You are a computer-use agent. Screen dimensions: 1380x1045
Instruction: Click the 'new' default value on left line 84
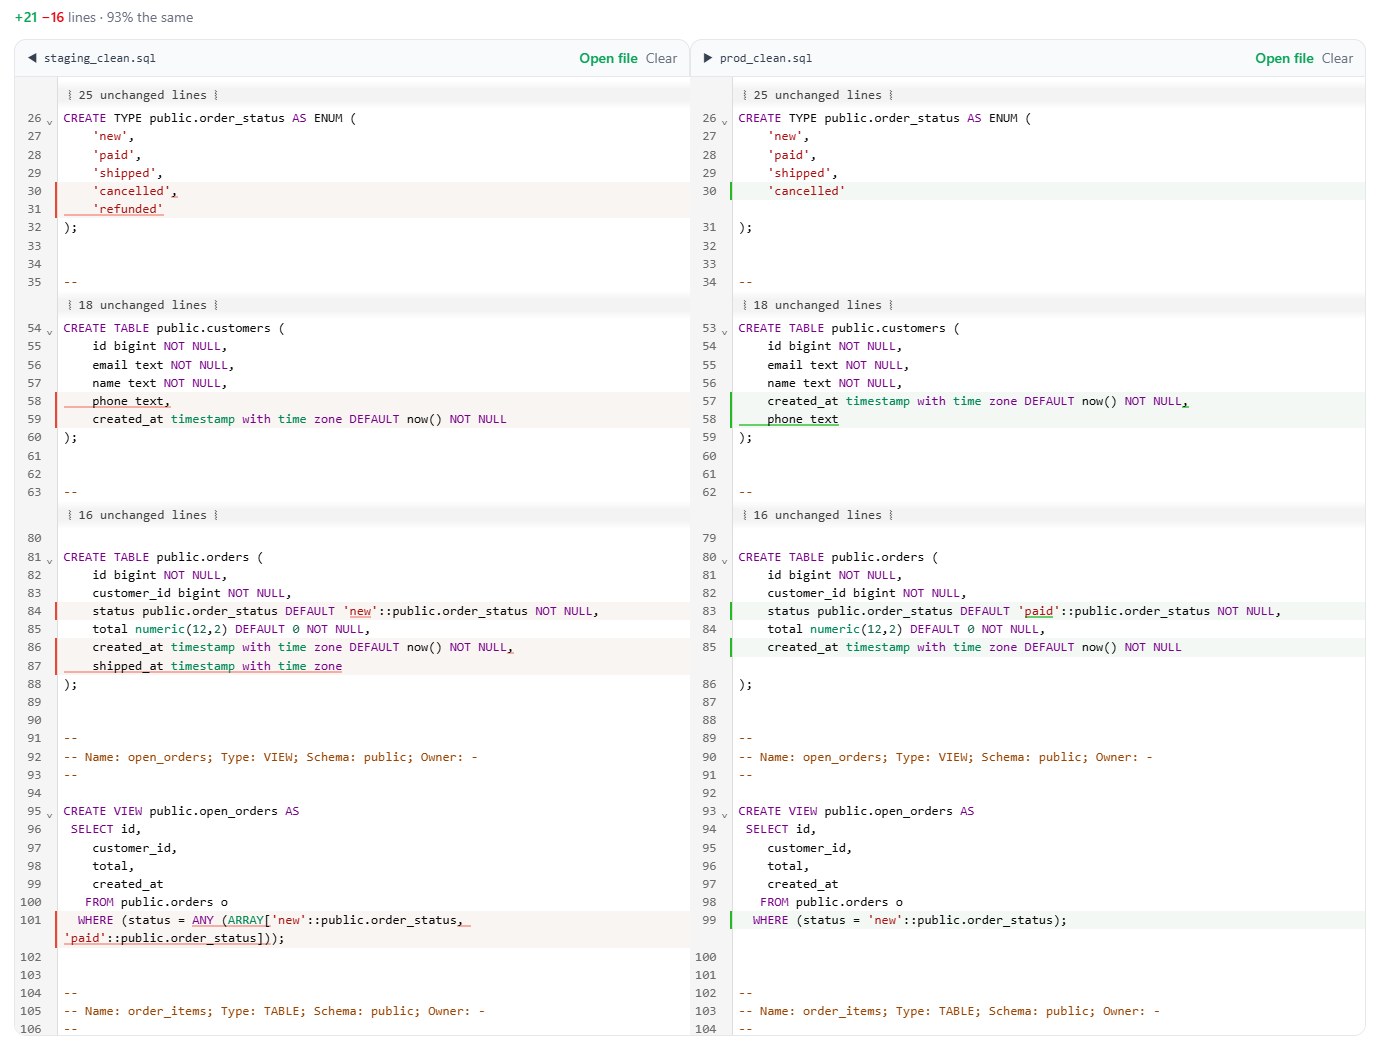(x=360, y=611)
